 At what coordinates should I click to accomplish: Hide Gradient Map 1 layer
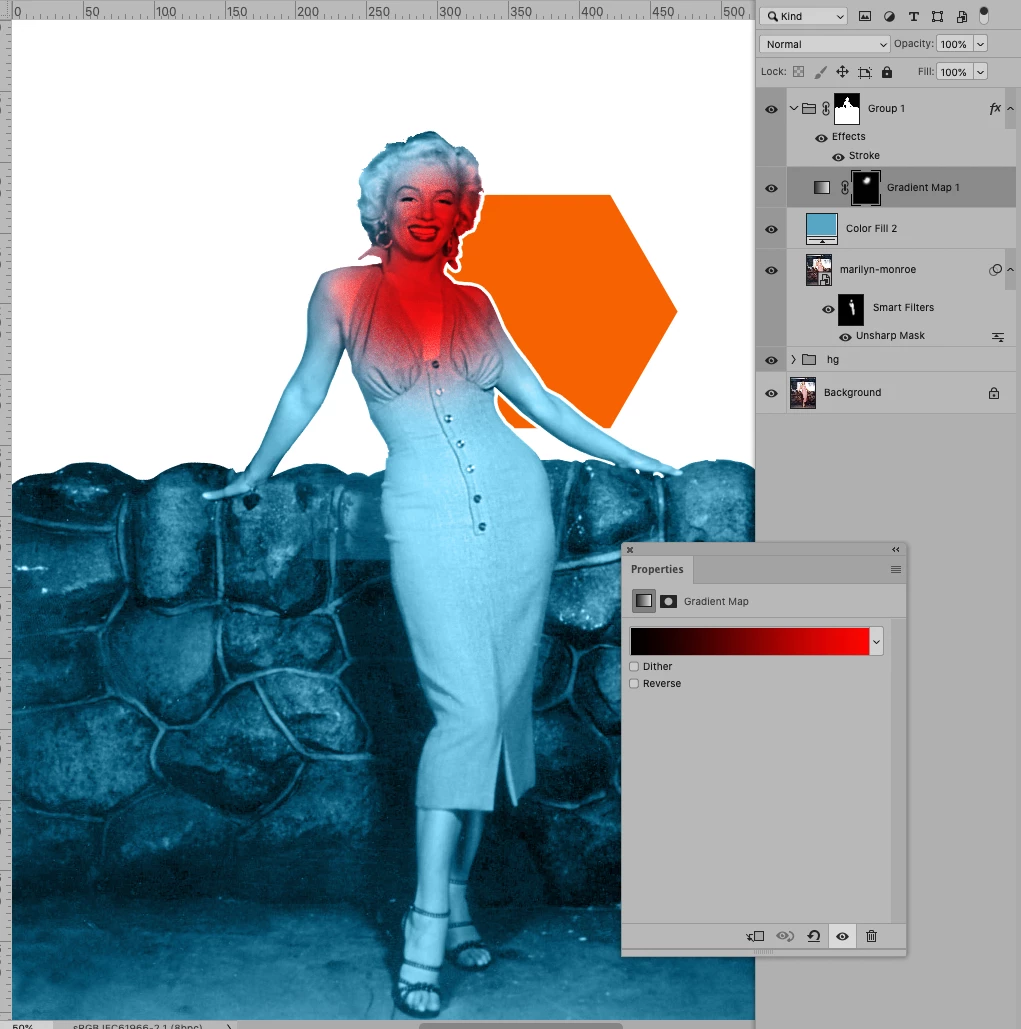[772, 188]
